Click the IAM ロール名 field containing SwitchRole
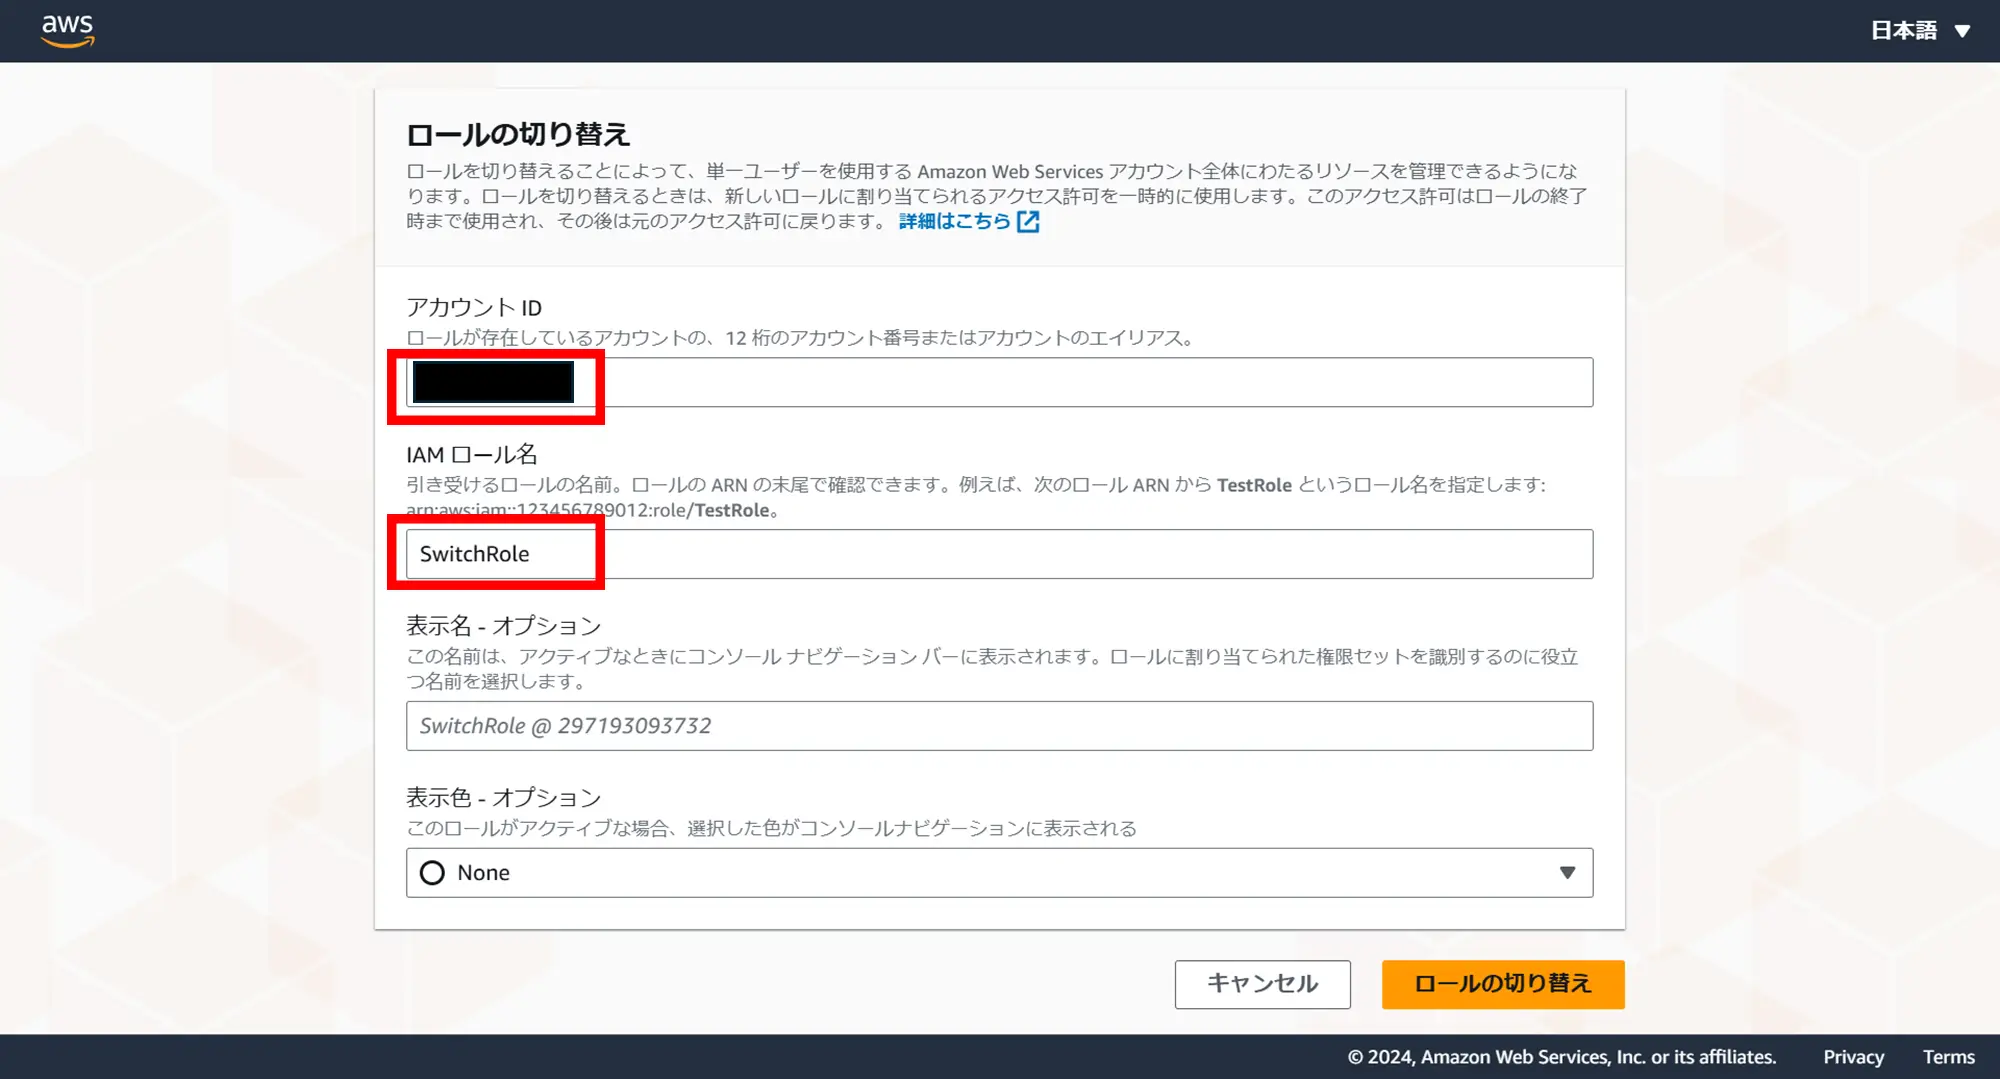The image size is (2000, 1079). 999,554
